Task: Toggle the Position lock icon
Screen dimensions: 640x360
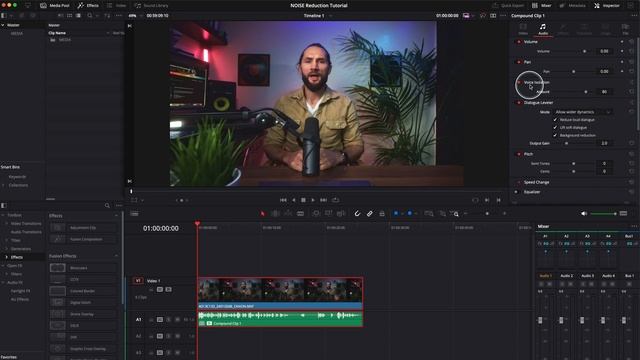Action: click(382, 213)
